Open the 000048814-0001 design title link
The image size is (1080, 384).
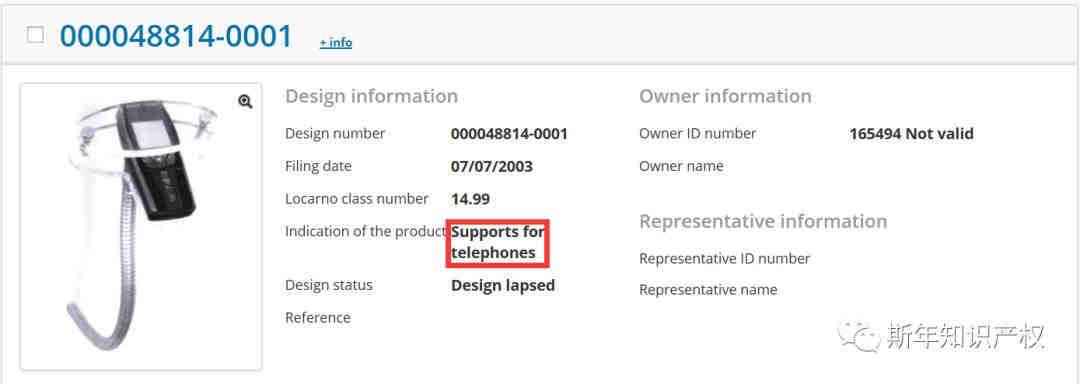(176, 36)
